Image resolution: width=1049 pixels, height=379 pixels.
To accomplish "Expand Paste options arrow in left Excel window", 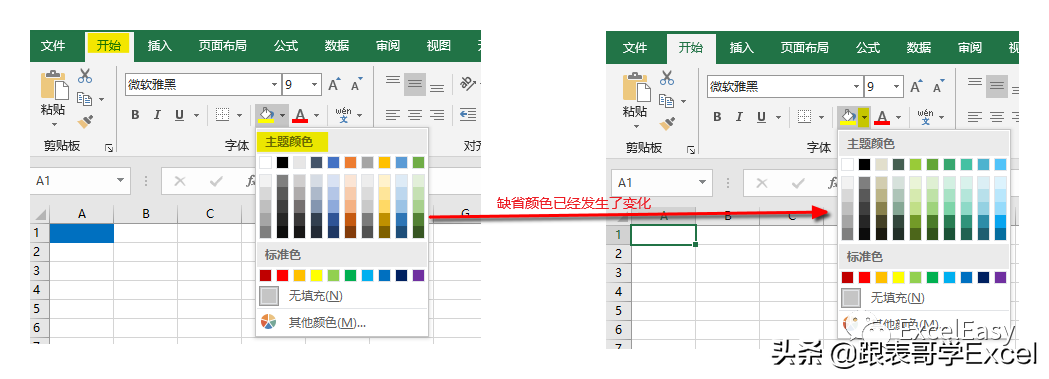I will [x=54, y=124].
